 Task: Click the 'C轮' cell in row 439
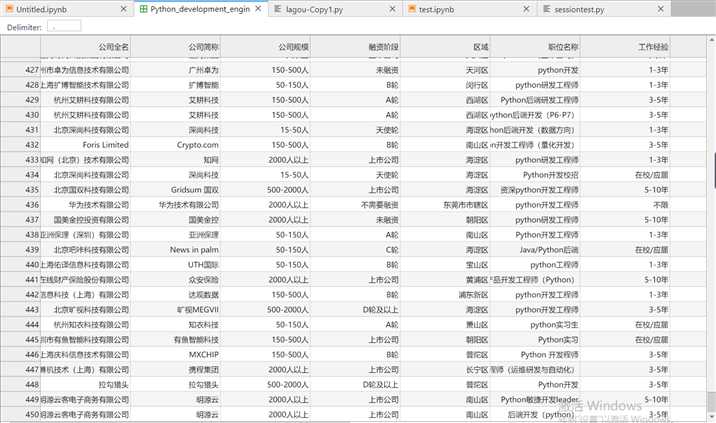(x=355, y=250)
